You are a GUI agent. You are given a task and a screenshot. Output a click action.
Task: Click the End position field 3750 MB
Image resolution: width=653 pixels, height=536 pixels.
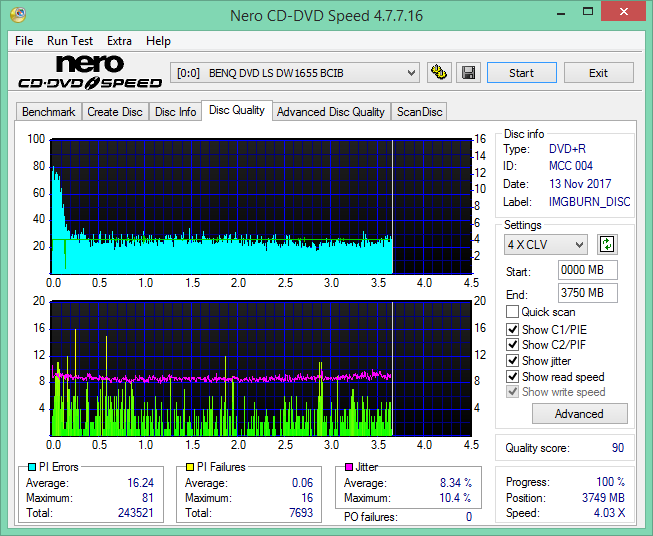(587, 293)
